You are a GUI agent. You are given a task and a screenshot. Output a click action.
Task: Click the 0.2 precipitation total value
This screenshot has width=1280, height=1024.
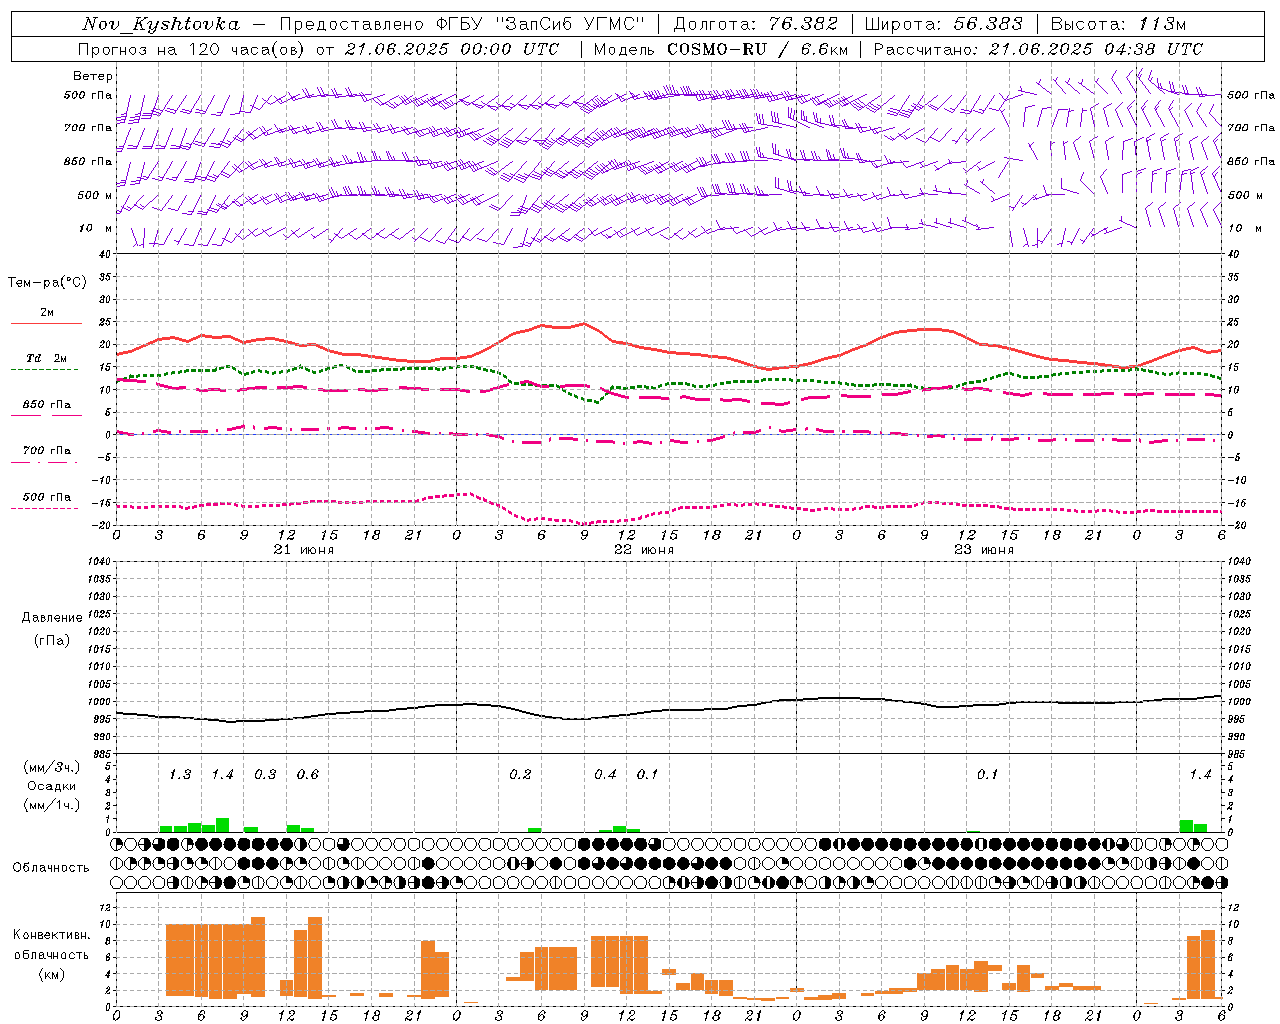520,775
